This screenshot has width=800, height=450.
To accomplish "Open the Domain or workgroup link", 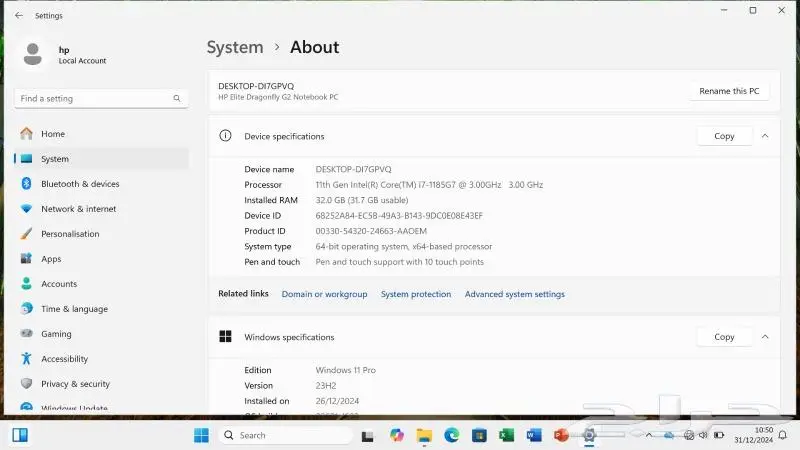I will point(324,294).
